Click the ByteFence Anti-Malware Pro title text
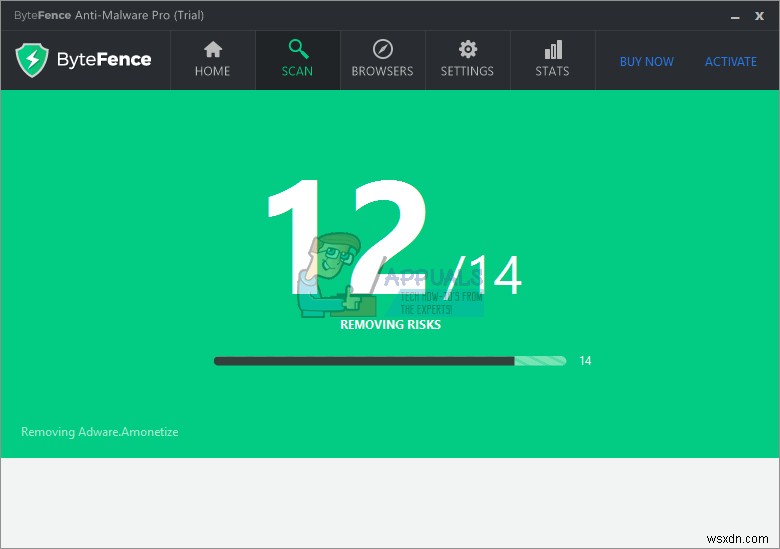This screenshot has width=780, height=549. click(x=109, y=15)
